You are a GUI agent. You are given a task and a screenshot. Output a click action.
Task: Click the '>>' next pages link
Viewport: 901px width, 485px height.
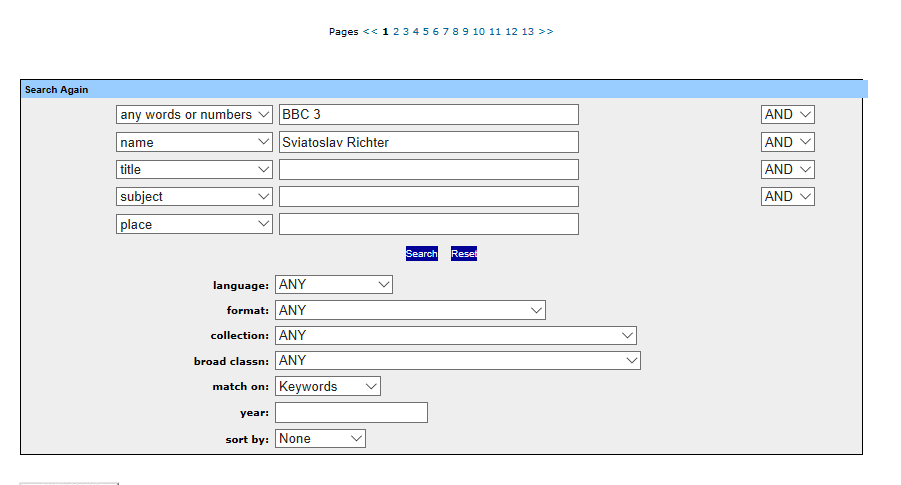tap(546, 32)
